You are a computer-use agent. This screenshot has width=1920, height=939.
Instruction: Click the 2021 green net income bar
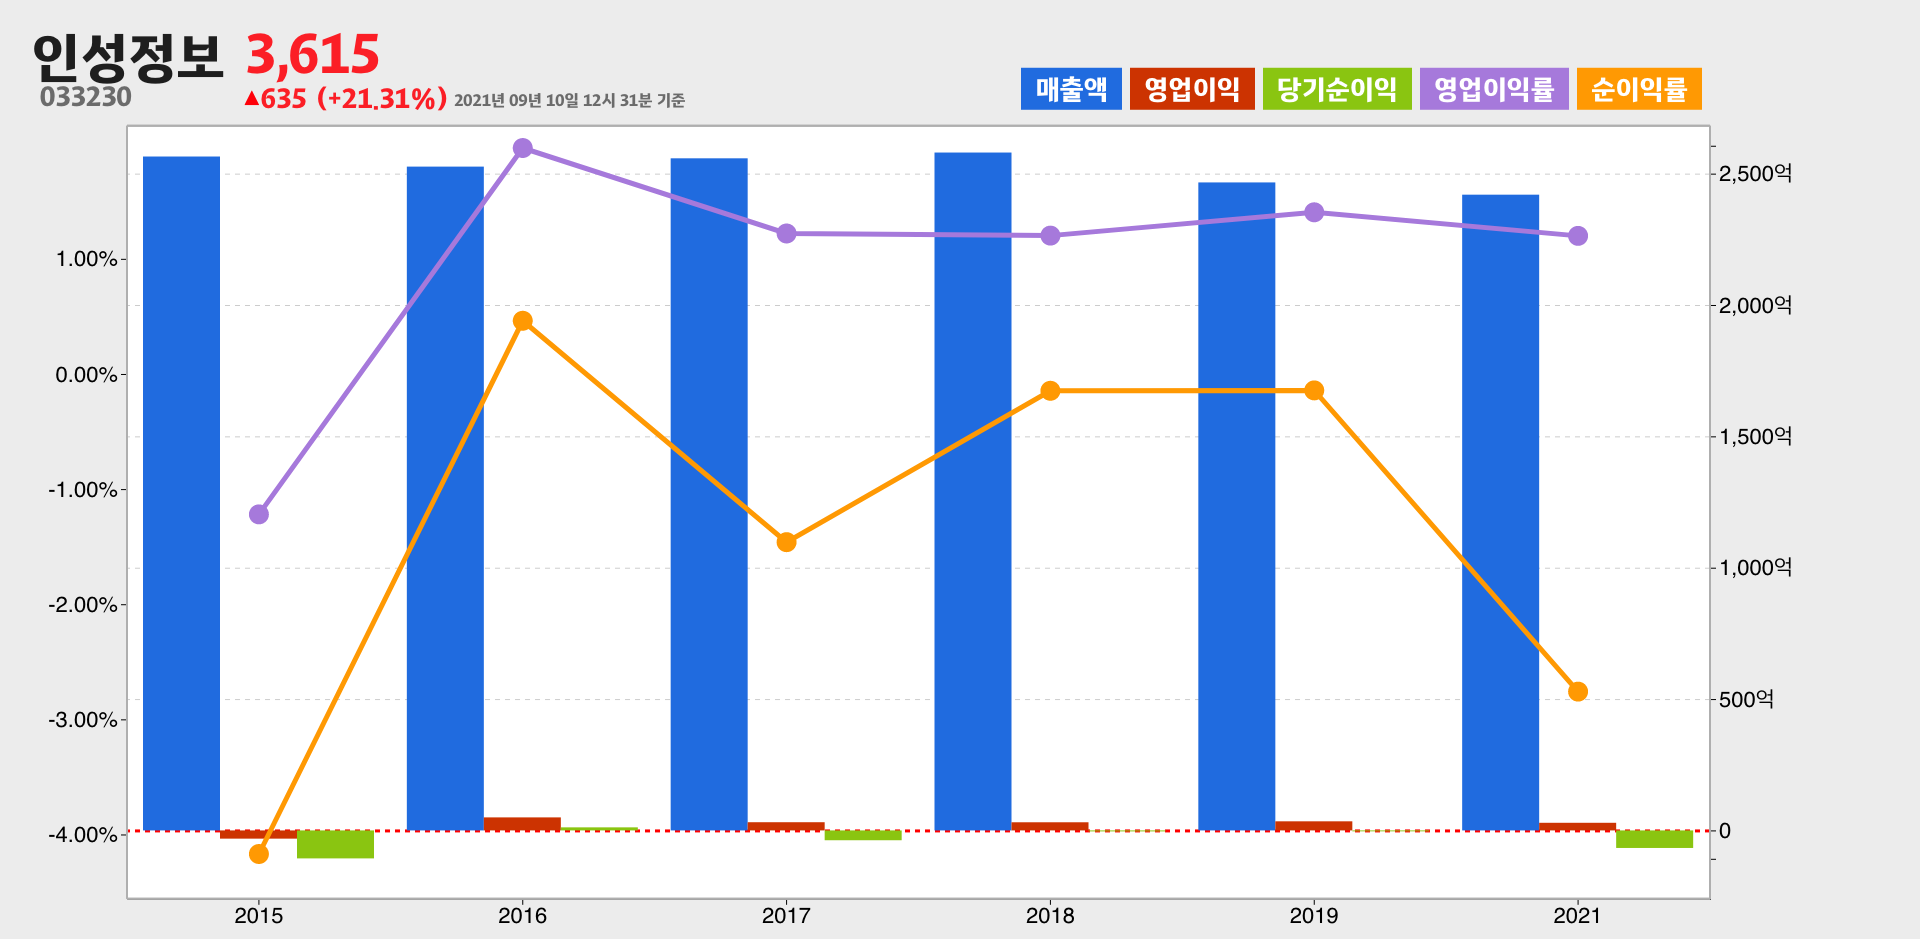tap(1655, 839)
